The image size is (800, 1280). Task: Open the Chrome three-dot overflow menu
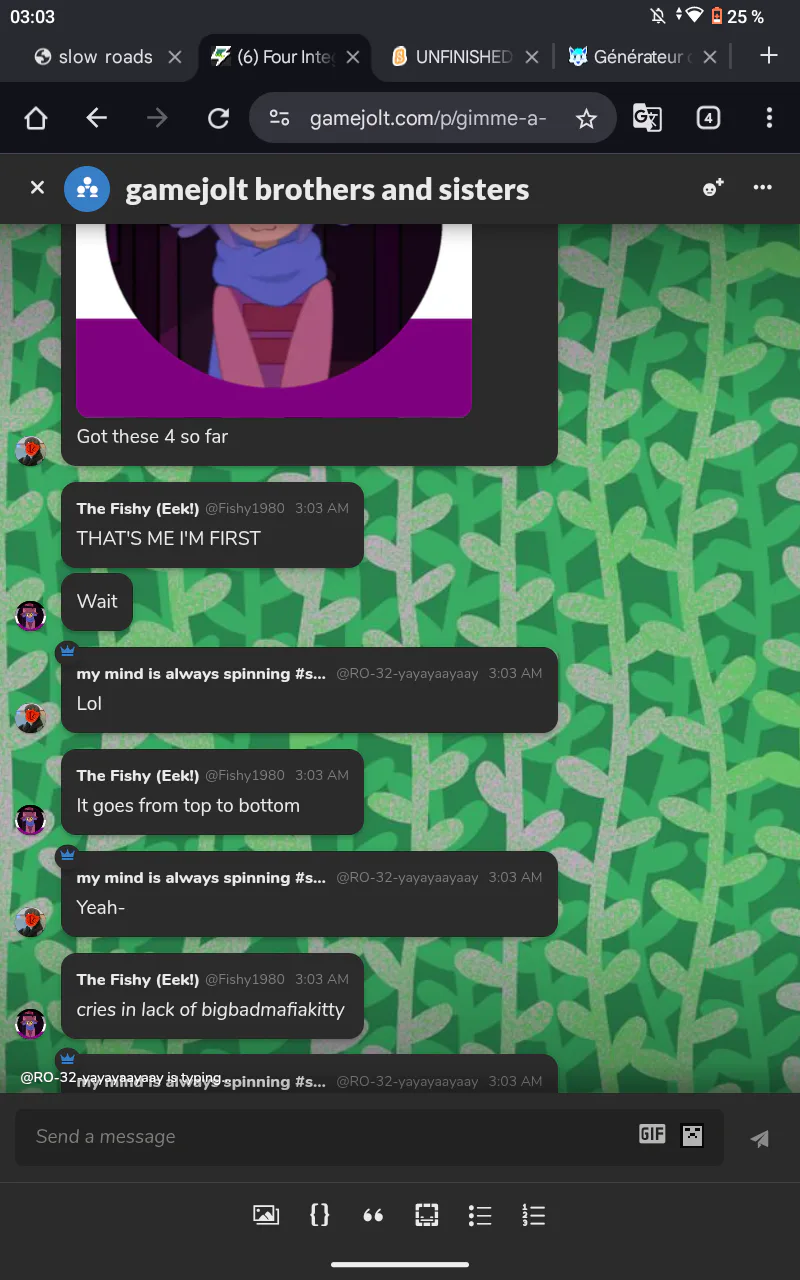769,118
